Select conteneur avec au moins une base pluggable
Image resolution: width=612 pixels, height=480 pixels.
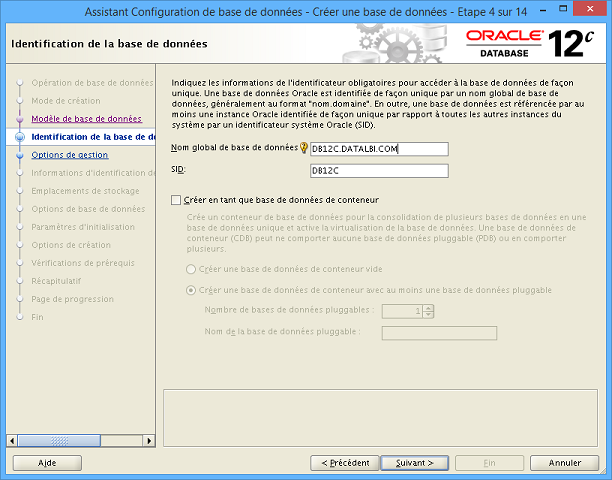[191, 290]
